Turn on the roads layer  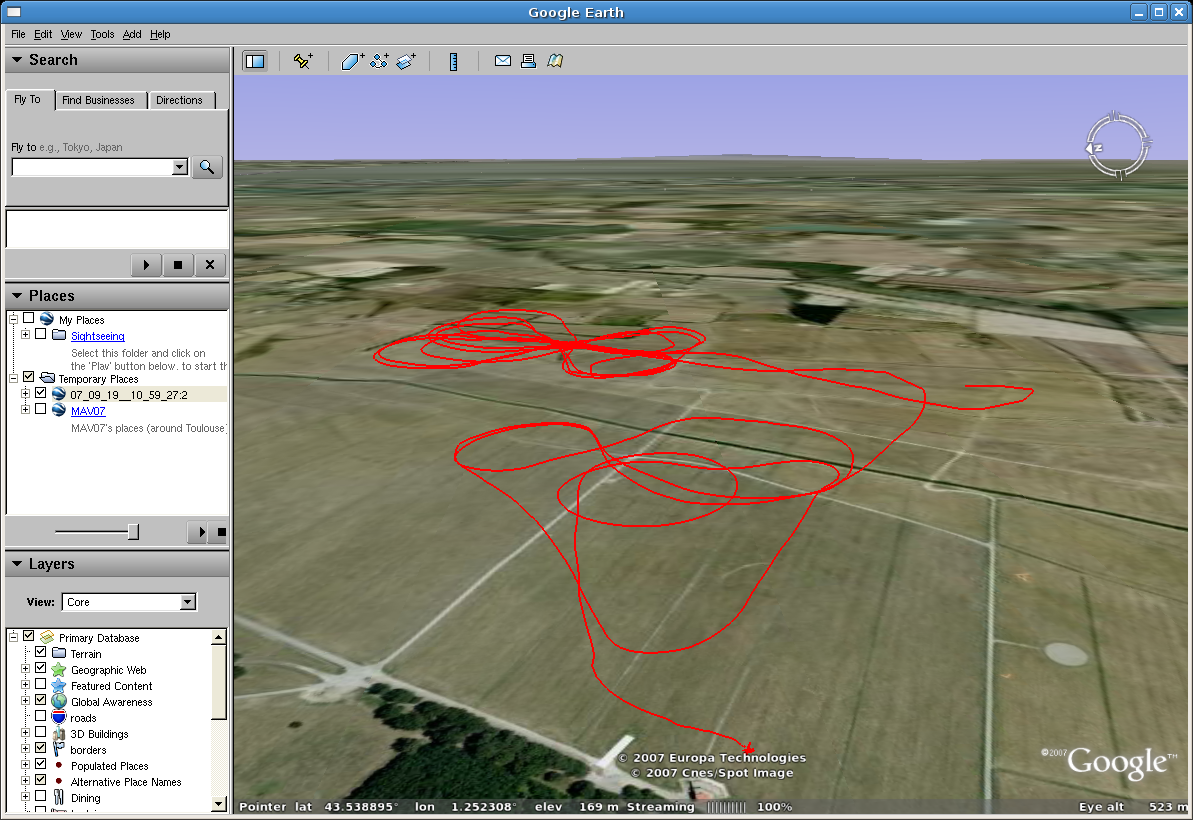coord(40,716)
